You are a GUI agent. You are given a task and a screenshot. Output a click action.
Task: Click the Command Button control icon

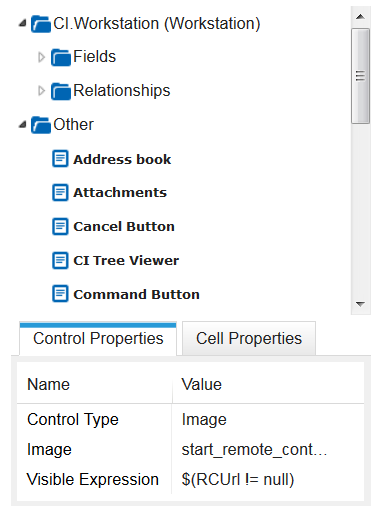tap(60, 294)
